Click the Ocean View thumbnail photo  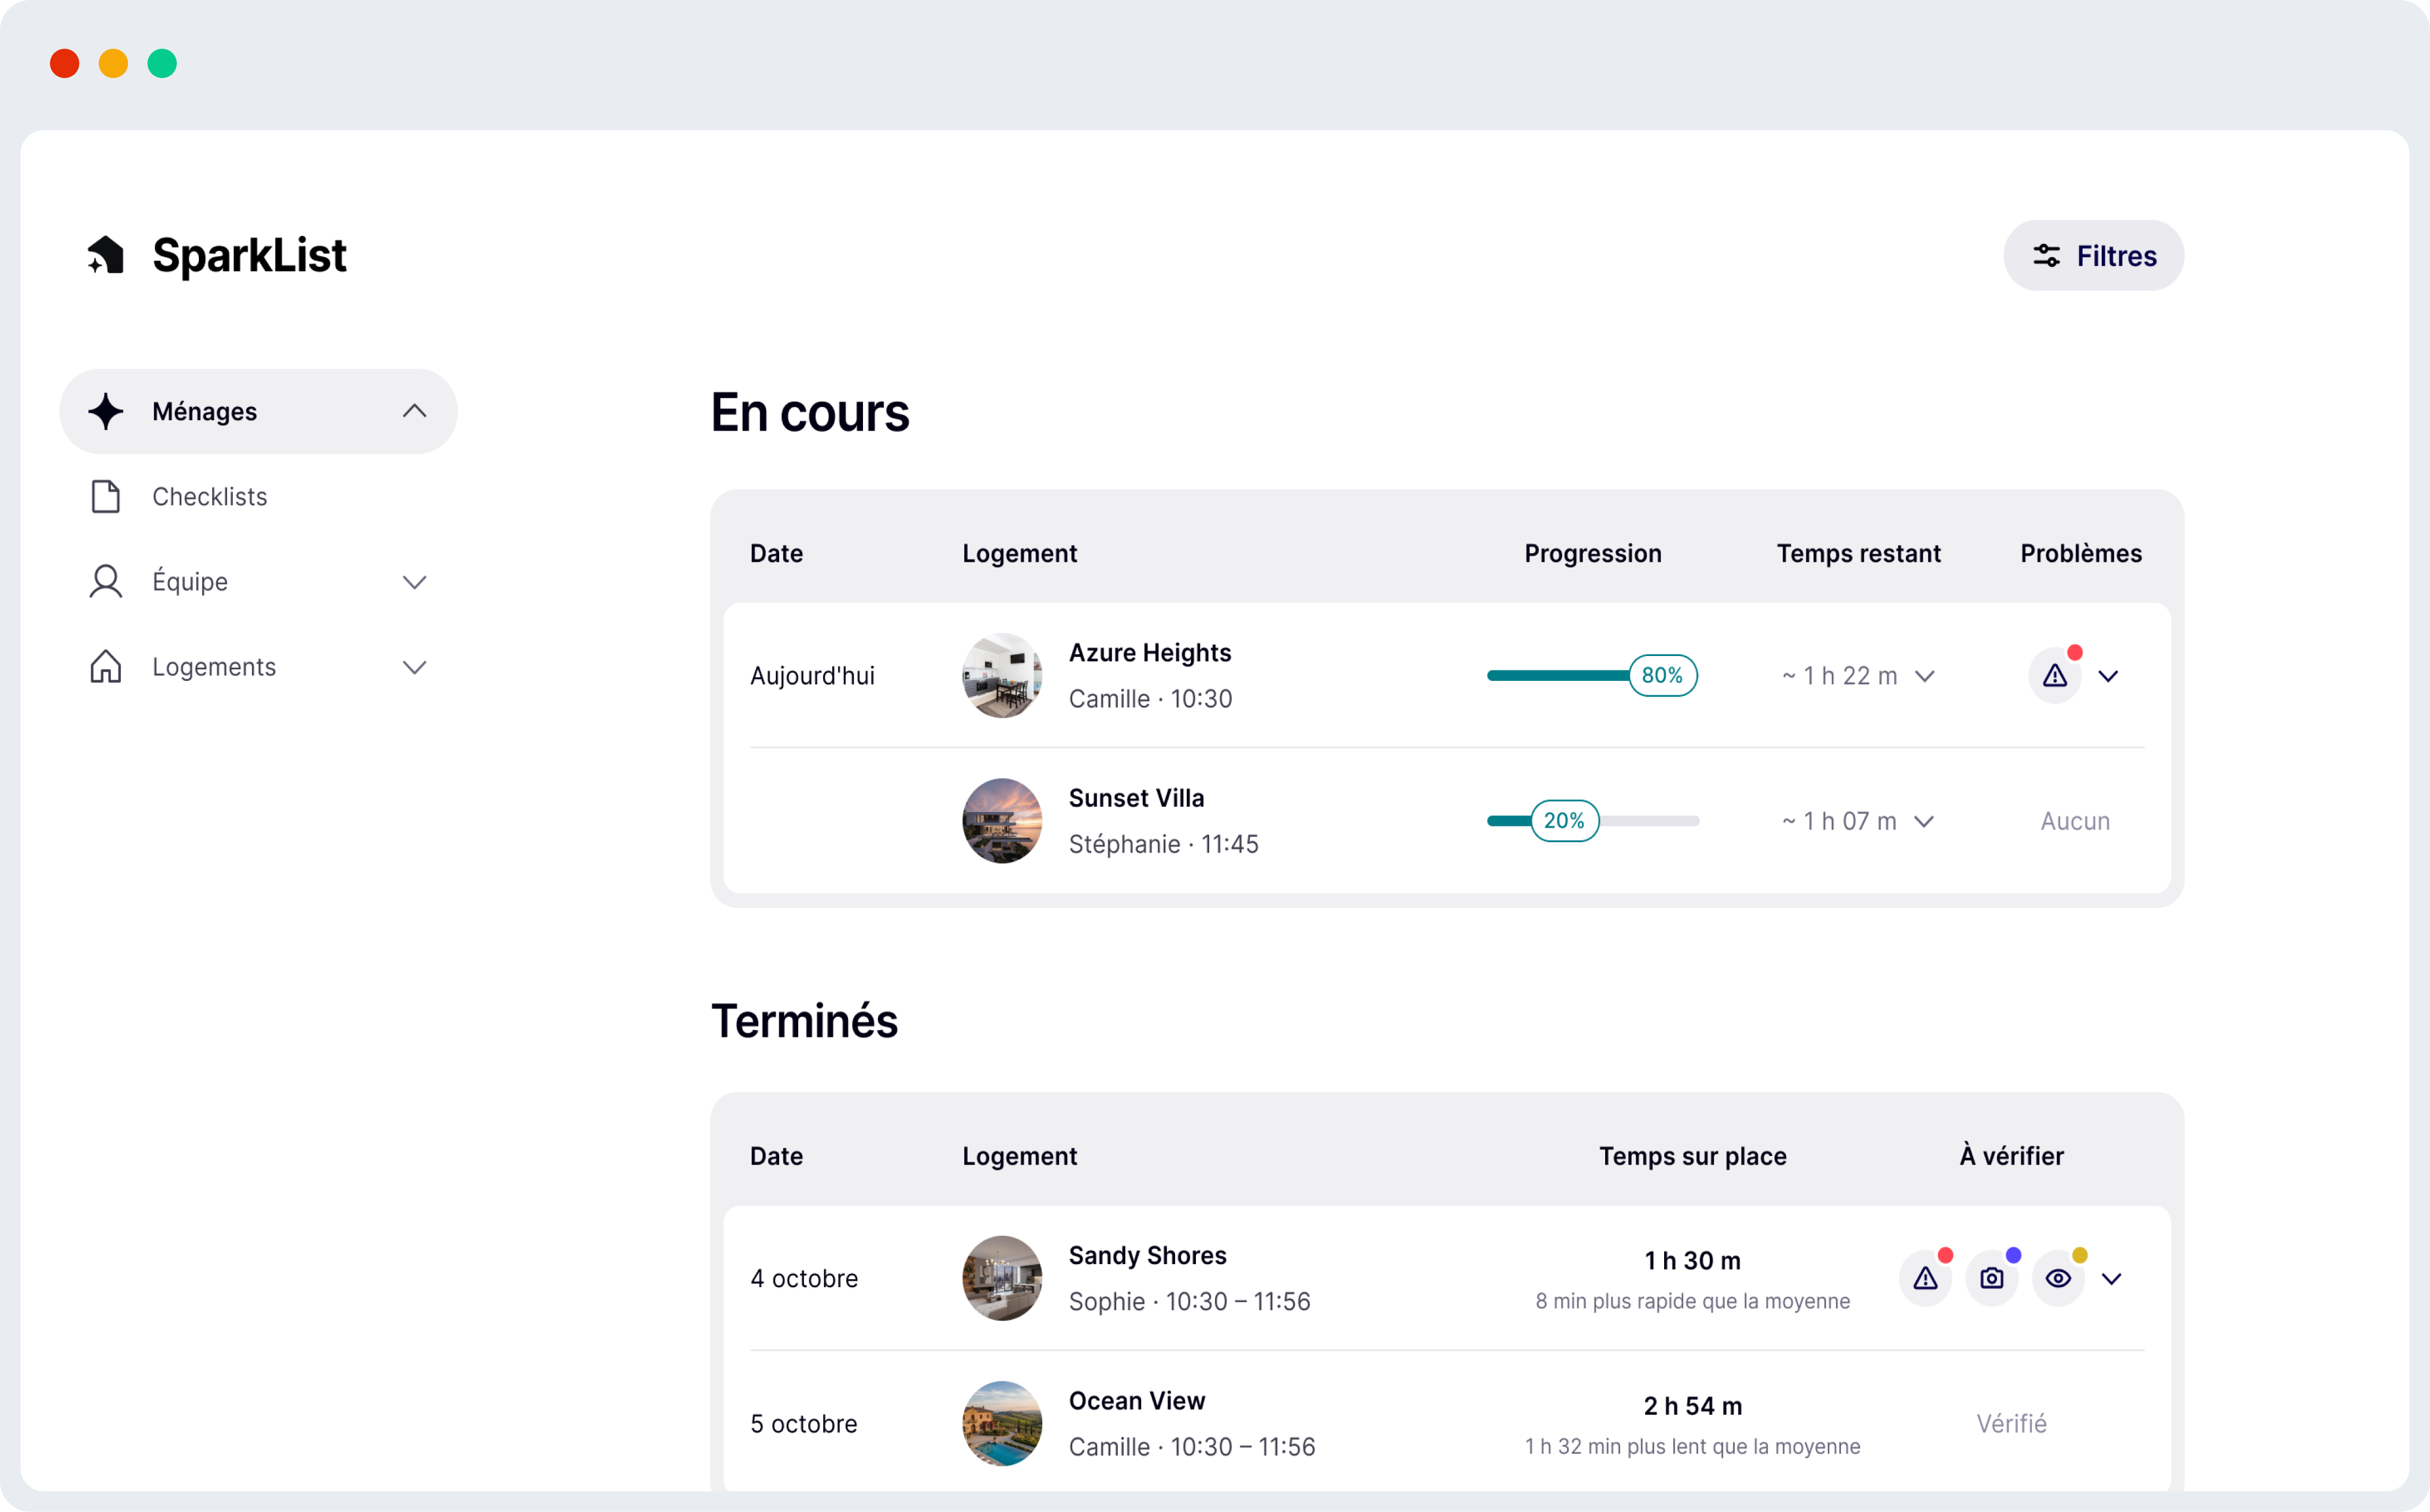click(1002, 1424)
